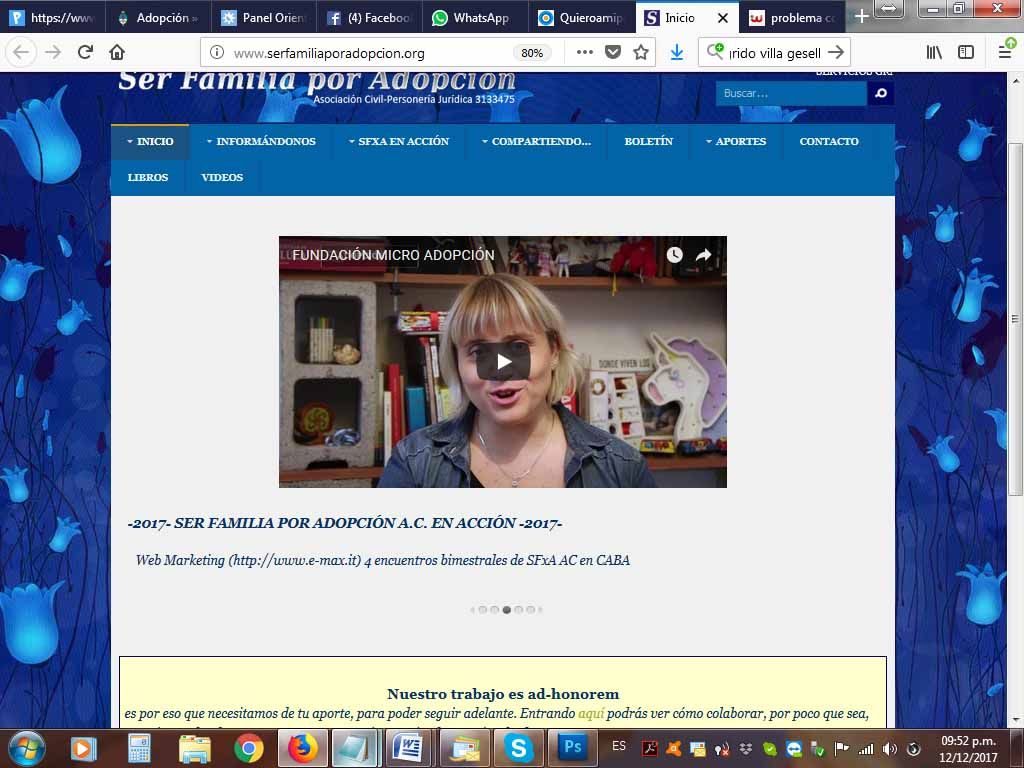Expand the APORTES dropdown menu
1024x768 pixels.
coord(736,141)
